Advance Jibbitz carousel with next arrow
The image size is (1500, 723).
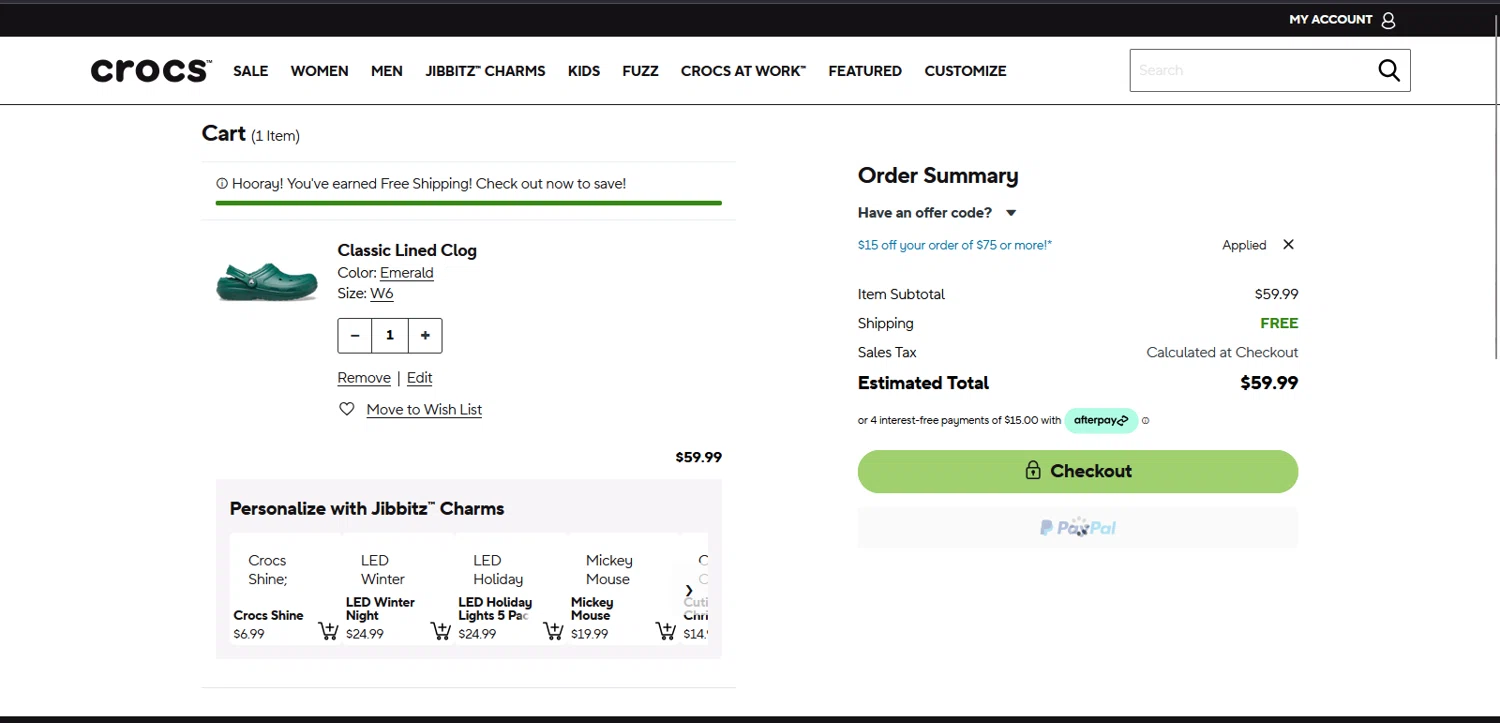(x=689, y=590)
